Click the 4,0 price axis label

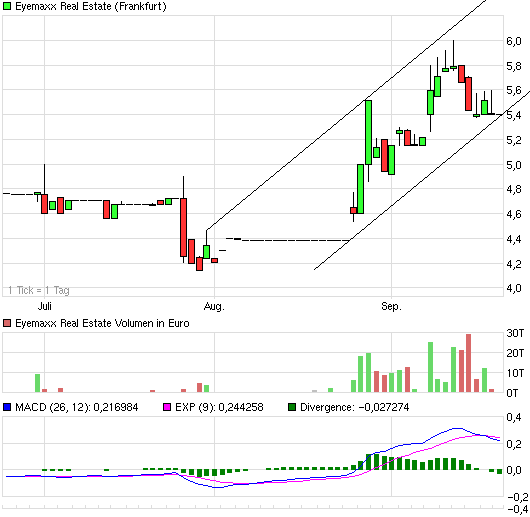[514, 289]
